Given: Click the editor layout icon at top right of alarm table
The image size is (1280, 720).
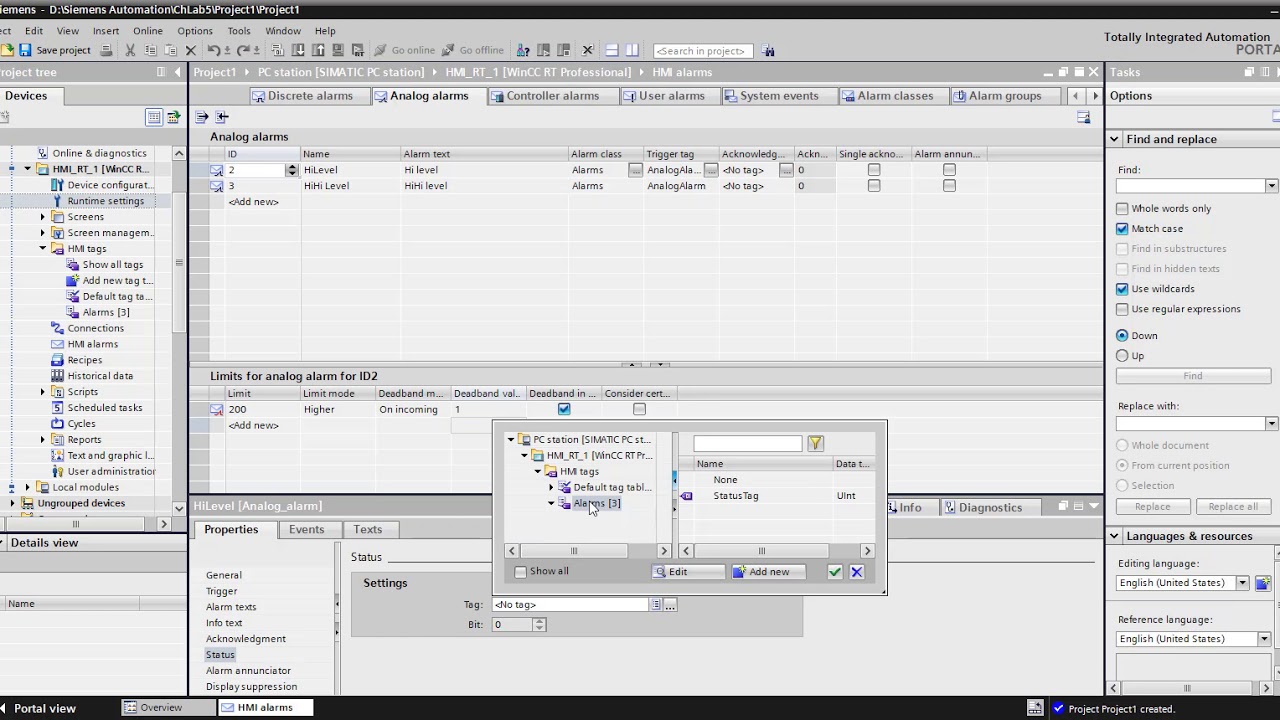Looking at the screenshot, I should pos(1083,117).
